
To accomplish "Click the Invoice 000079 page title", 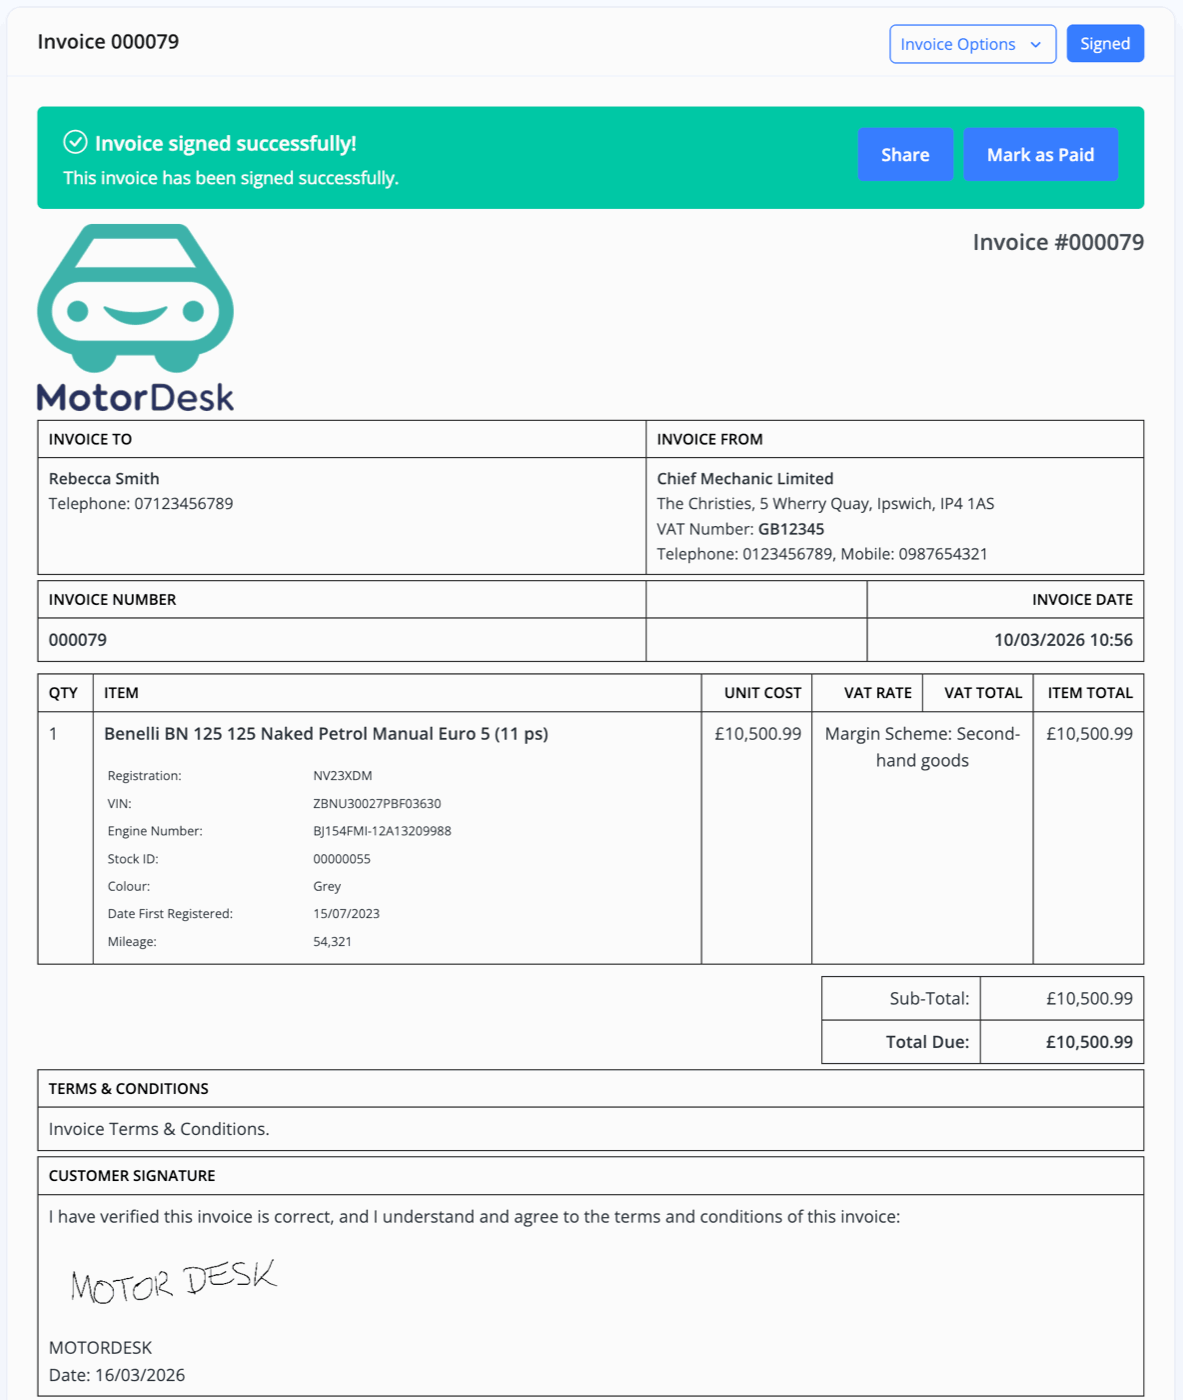I will click(108, 42).
